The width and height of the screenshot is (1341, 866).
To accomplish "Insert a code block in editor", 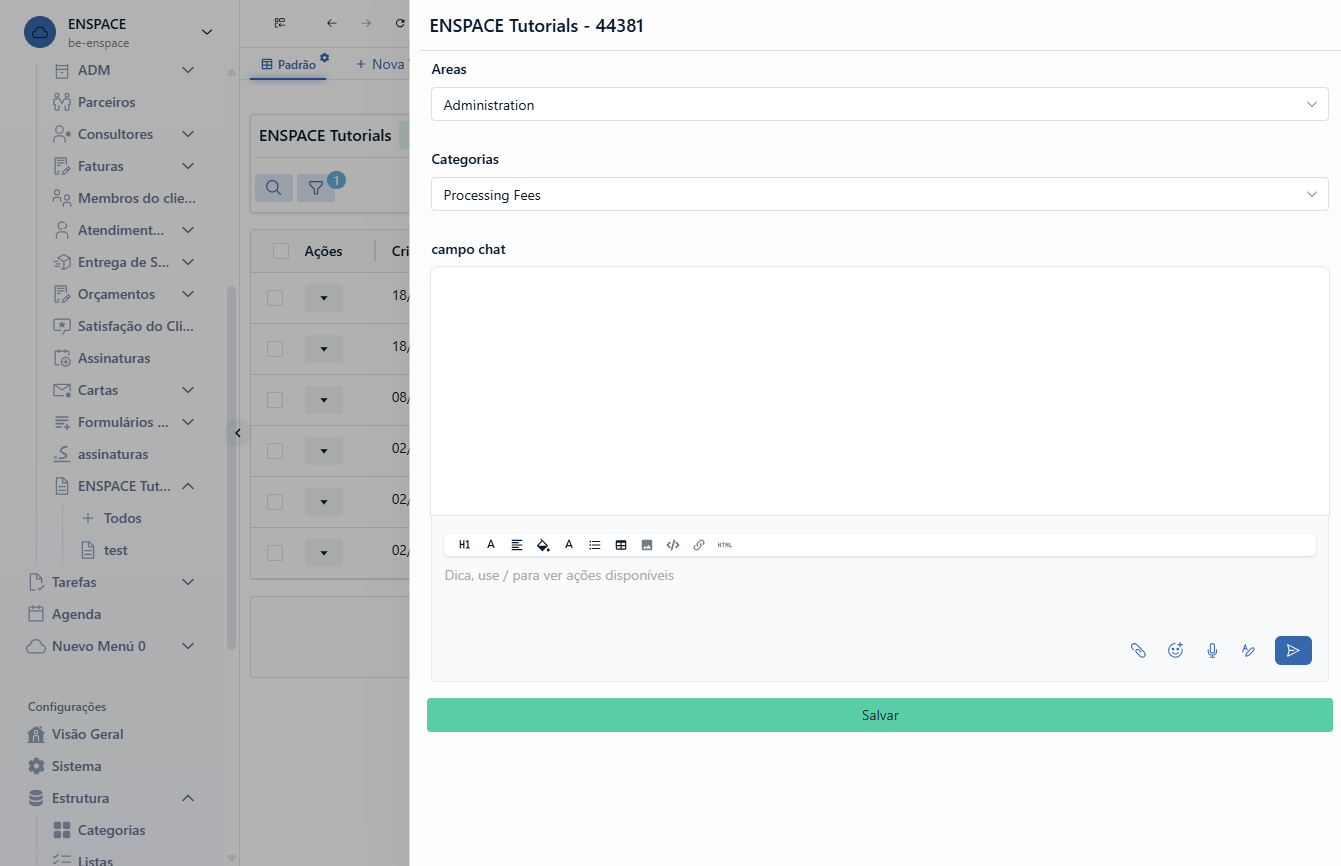I will [x=673, y=545].
